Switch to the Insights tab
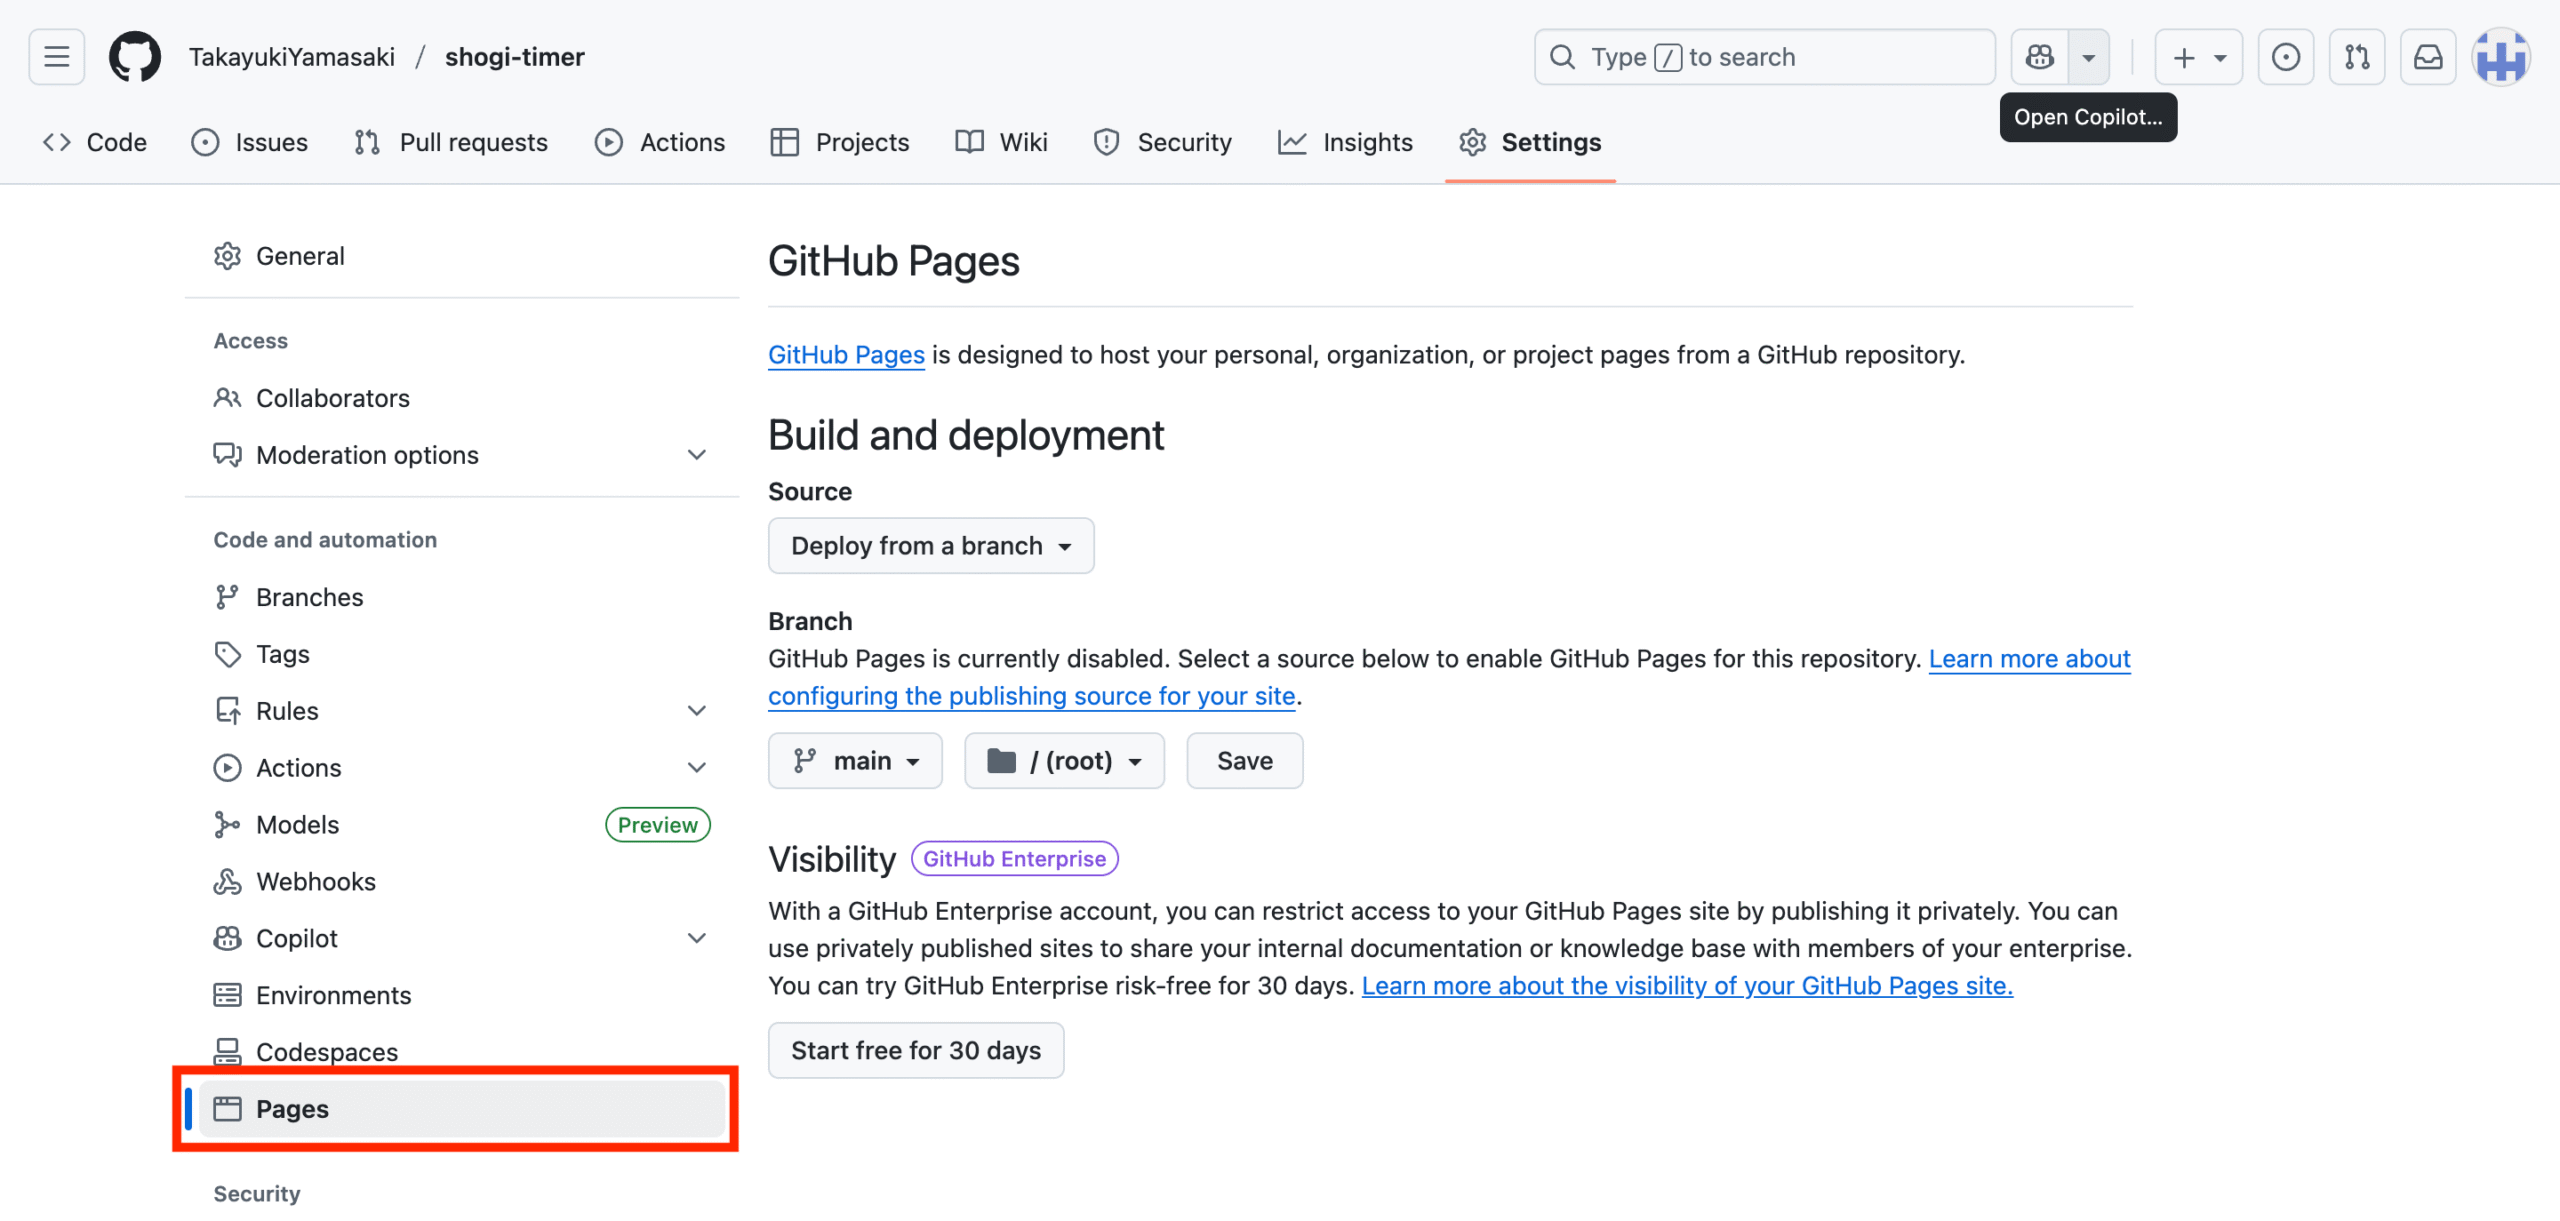This screenshot has width=2560, height=1221. (x=1346, y=142)
